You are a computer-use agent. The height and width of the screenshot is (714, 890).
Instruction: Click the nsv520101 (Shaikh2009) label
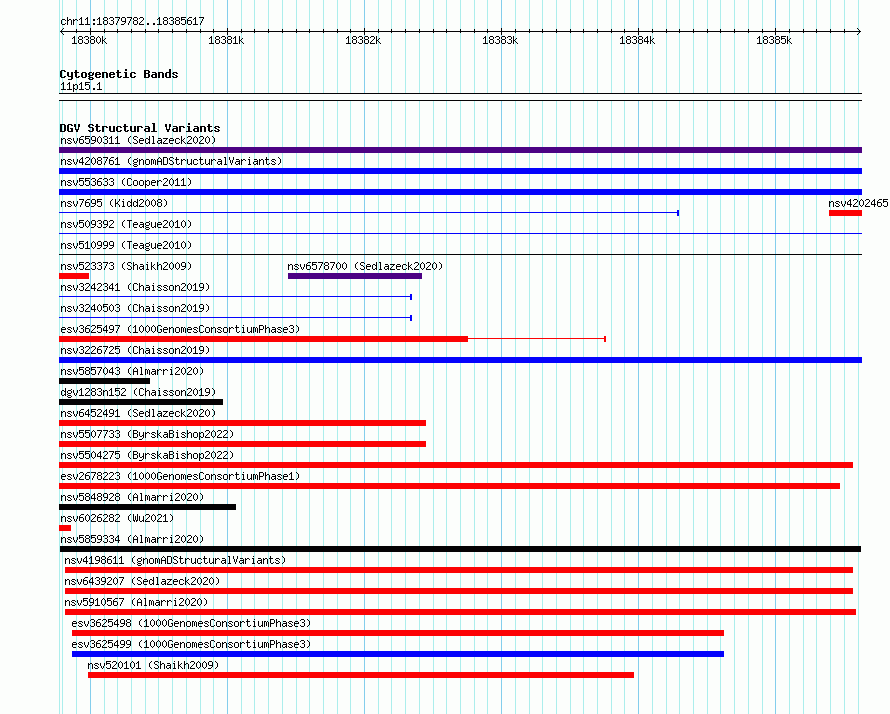coord(153,665)
